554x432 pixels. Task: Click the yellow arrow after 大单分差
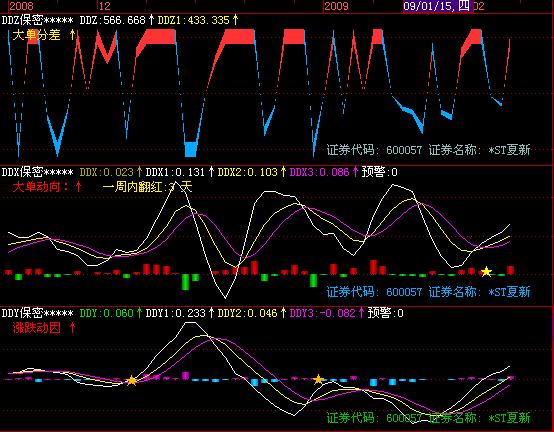pyautogui.click(x=73, y=35)
